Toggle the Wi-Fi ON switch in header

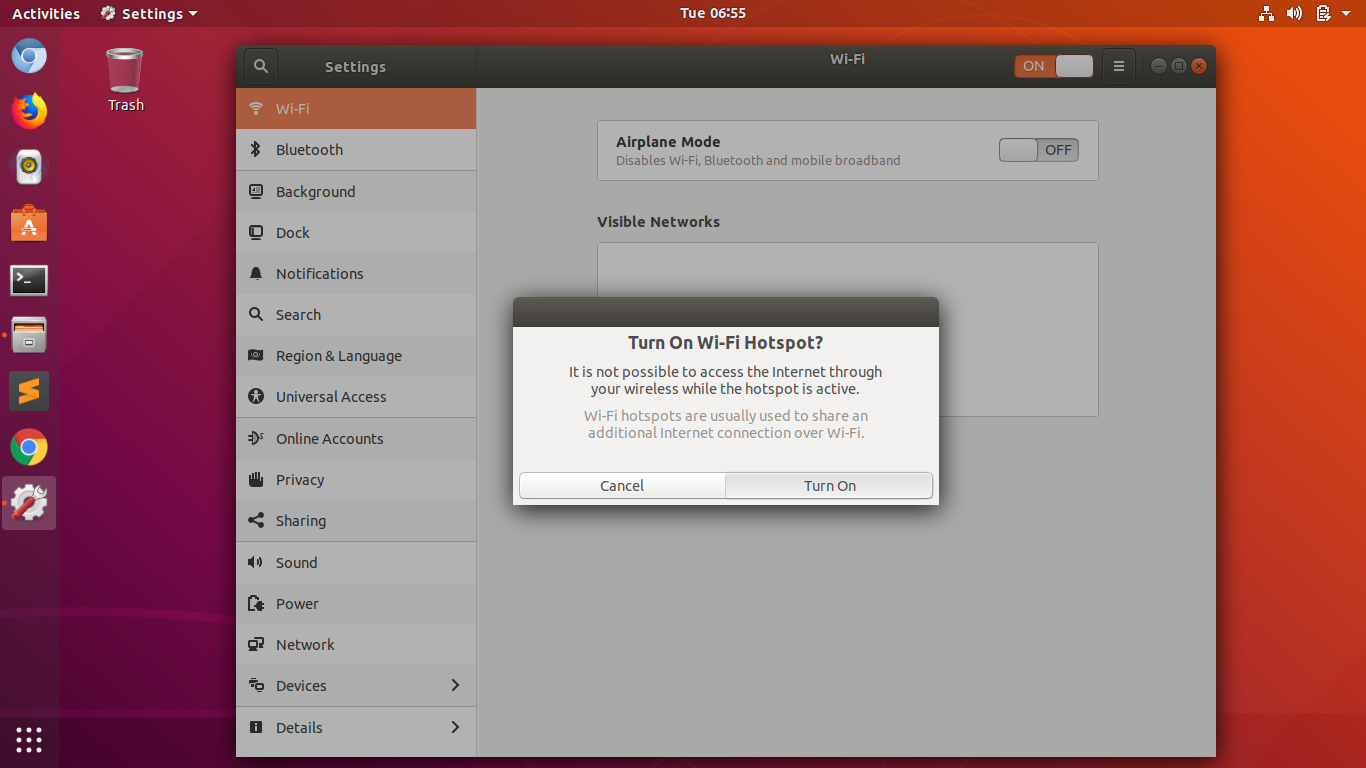click(1054, 66)
